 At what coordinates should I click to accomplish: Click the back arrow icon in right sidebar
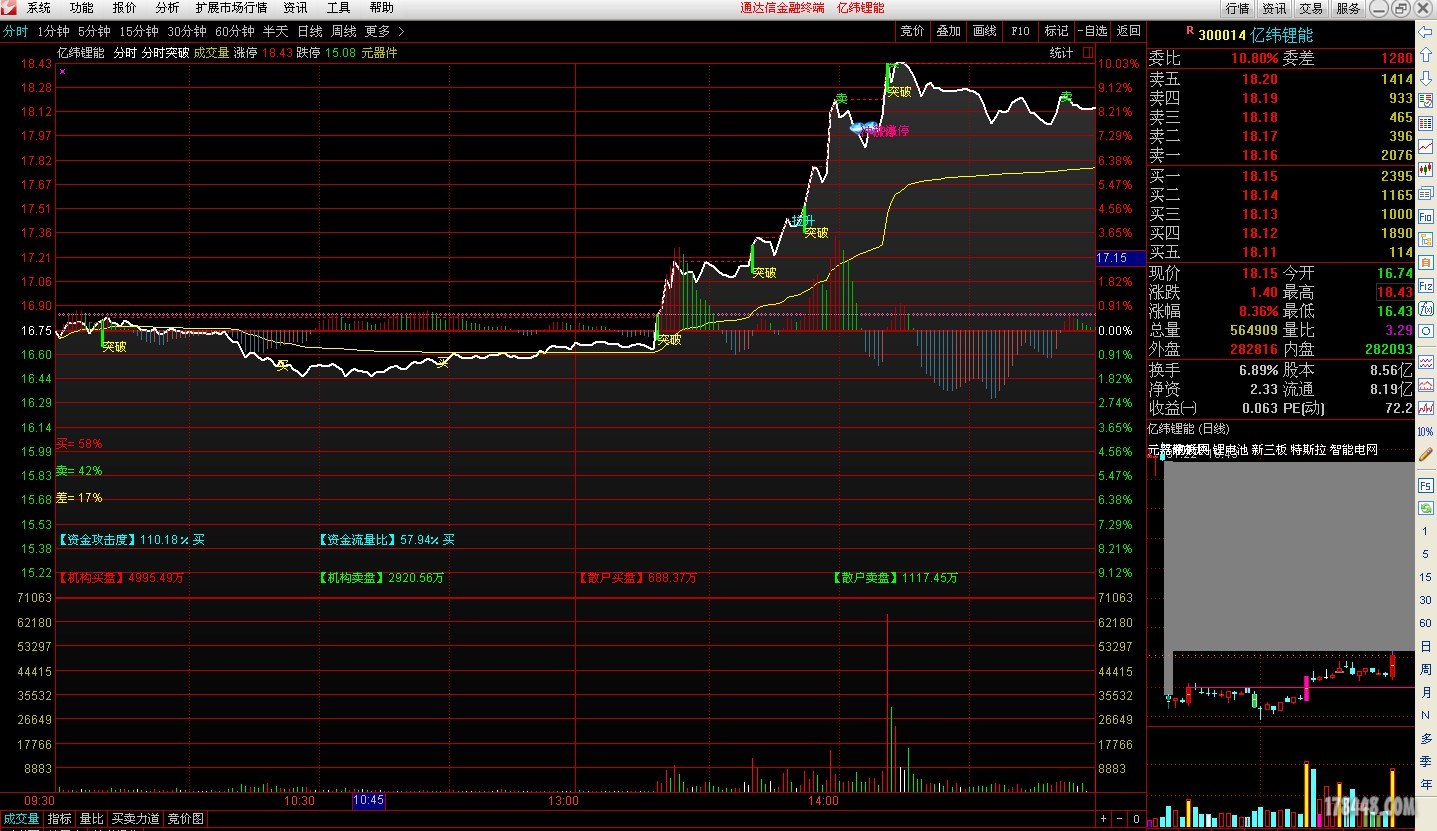pyautogui.click(x=1426, y=32)
